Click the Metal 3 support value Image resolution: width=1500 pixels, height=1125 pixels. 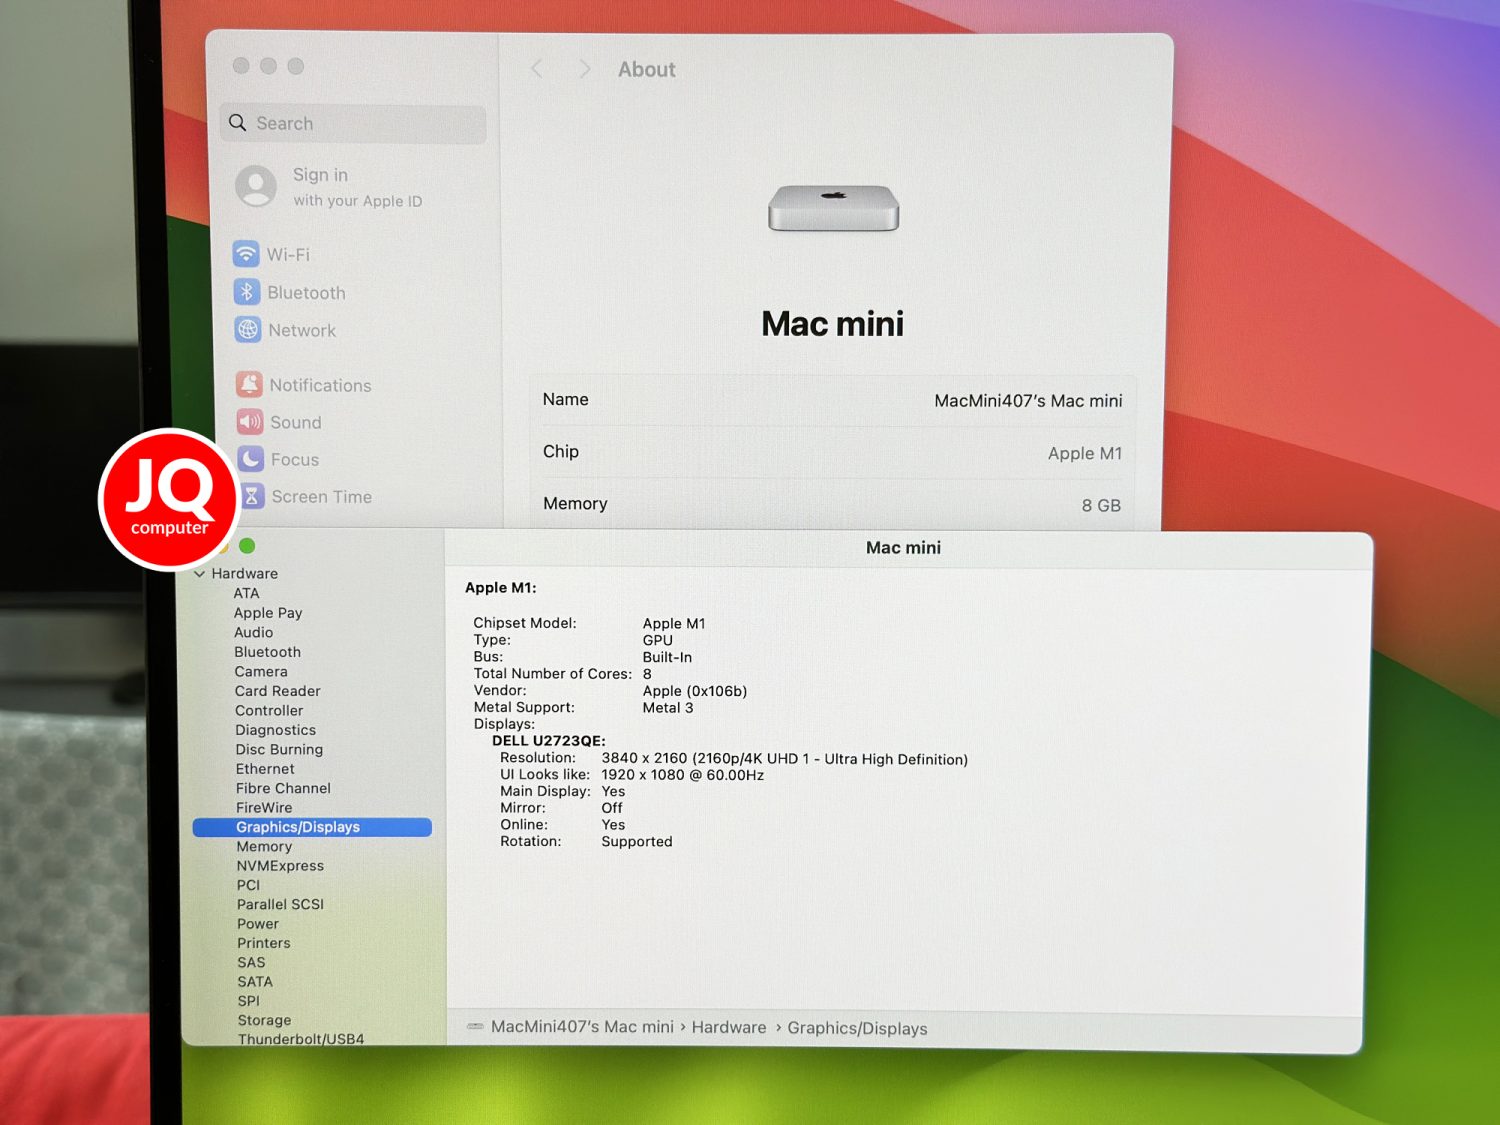(x=668, y=707)
